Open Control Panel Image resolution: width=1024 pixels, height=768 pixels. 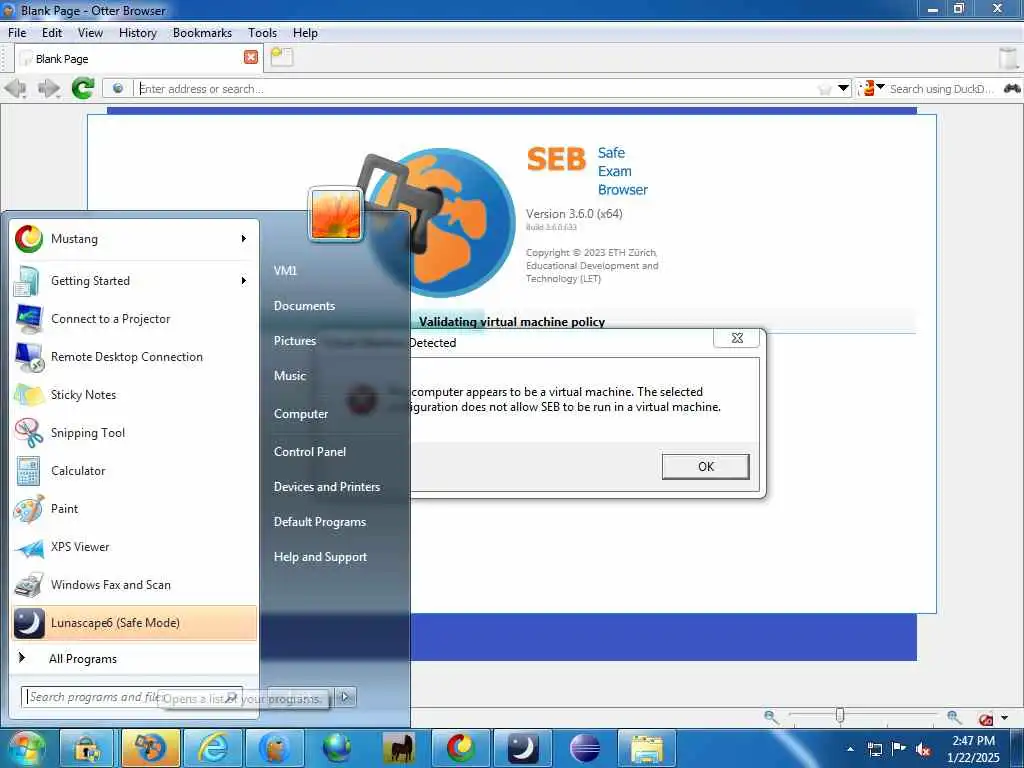click(x=310, y=452)
